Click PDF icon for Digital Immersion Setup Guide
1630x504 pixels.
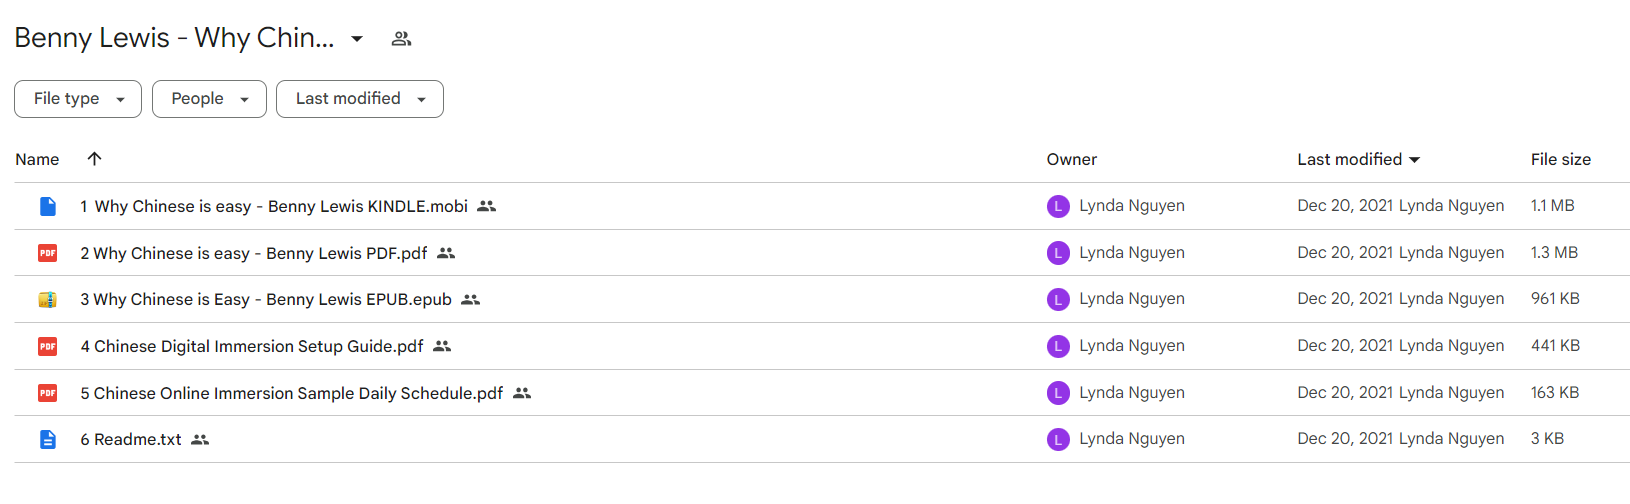click(x=48, y=346)
